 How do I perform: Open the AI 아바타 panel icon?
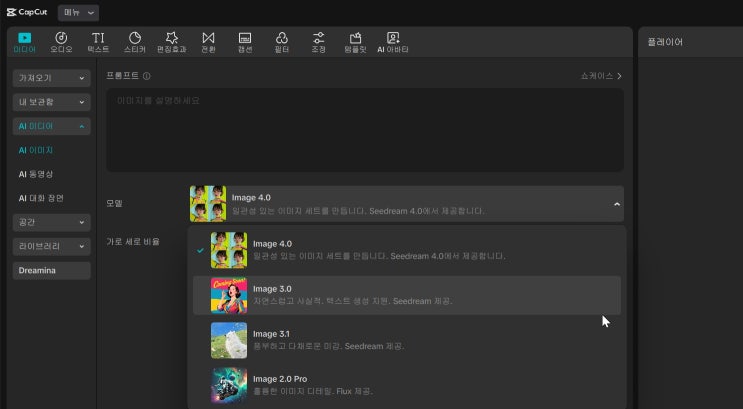[393, 38]
